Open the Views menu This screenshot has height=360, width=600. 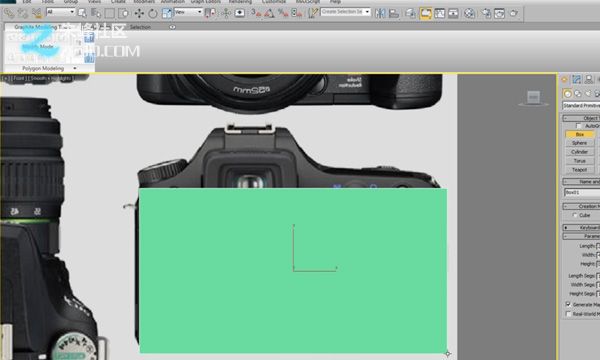(x=95, y=2)
